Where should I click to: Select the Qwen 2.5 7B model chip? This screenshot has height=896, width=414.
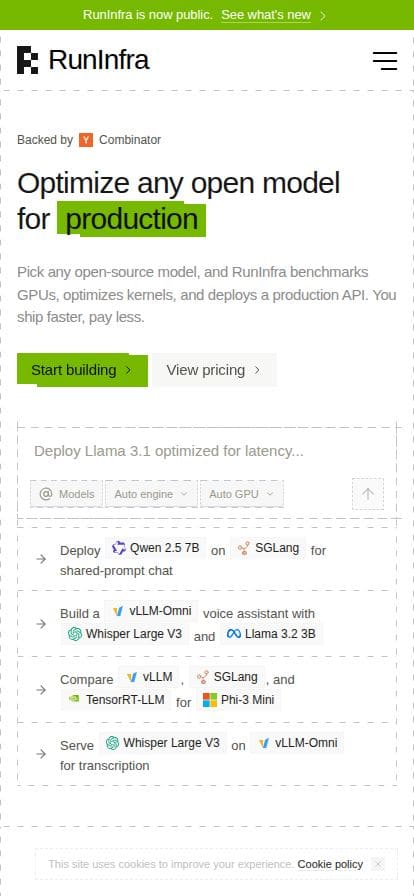[x=155, y=548]
